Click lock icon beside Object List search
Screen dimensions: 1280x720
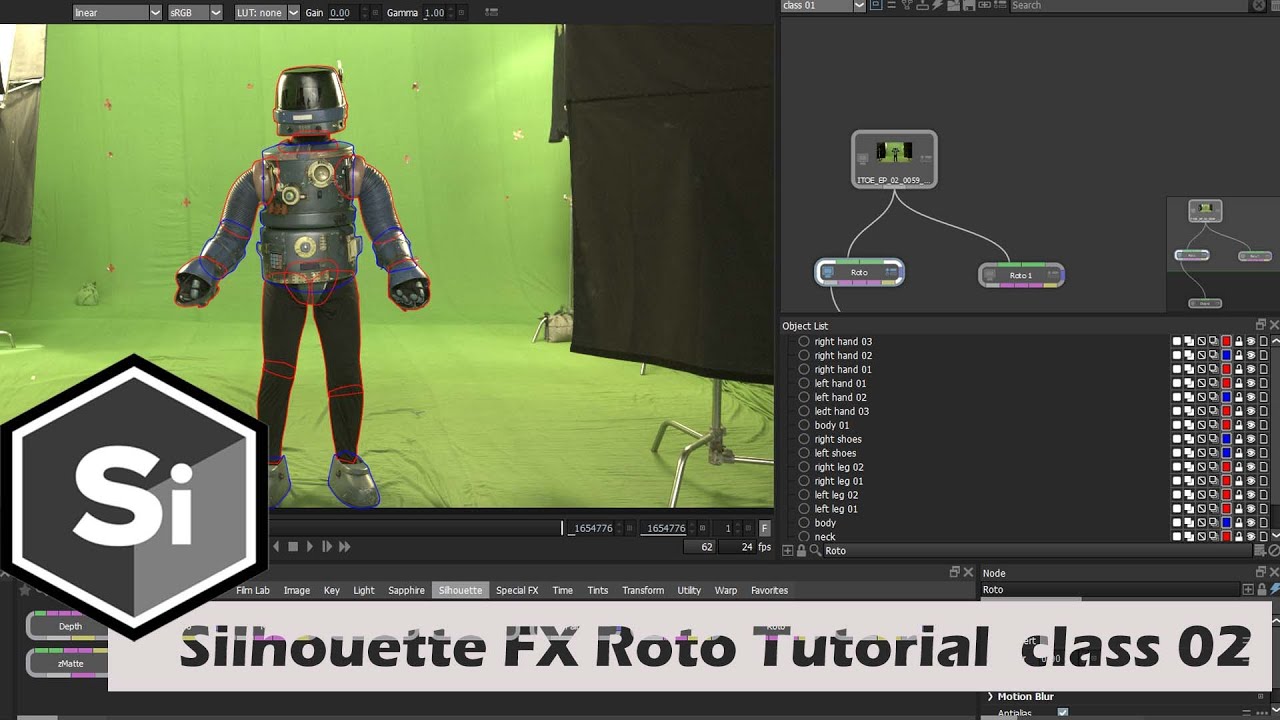click(801, 550)
